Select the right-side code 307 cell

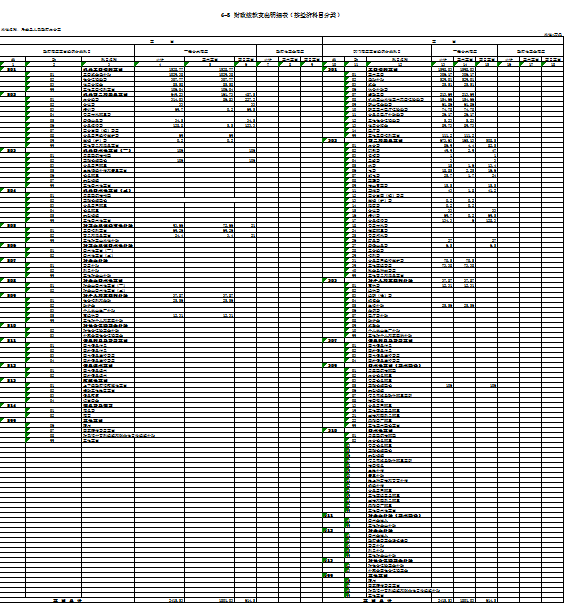pos(333,341)
